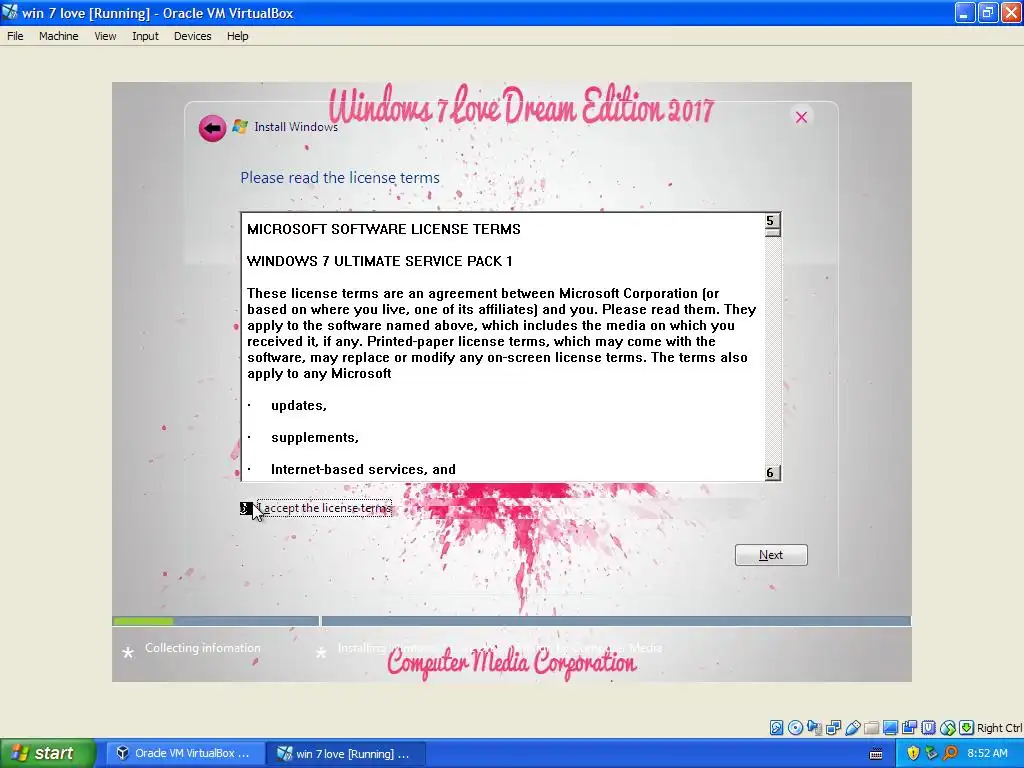The height and width of the screenshot is (768, 1024).
Task: Click license text scrollbar up arrow
Action: tap(773, 222)
